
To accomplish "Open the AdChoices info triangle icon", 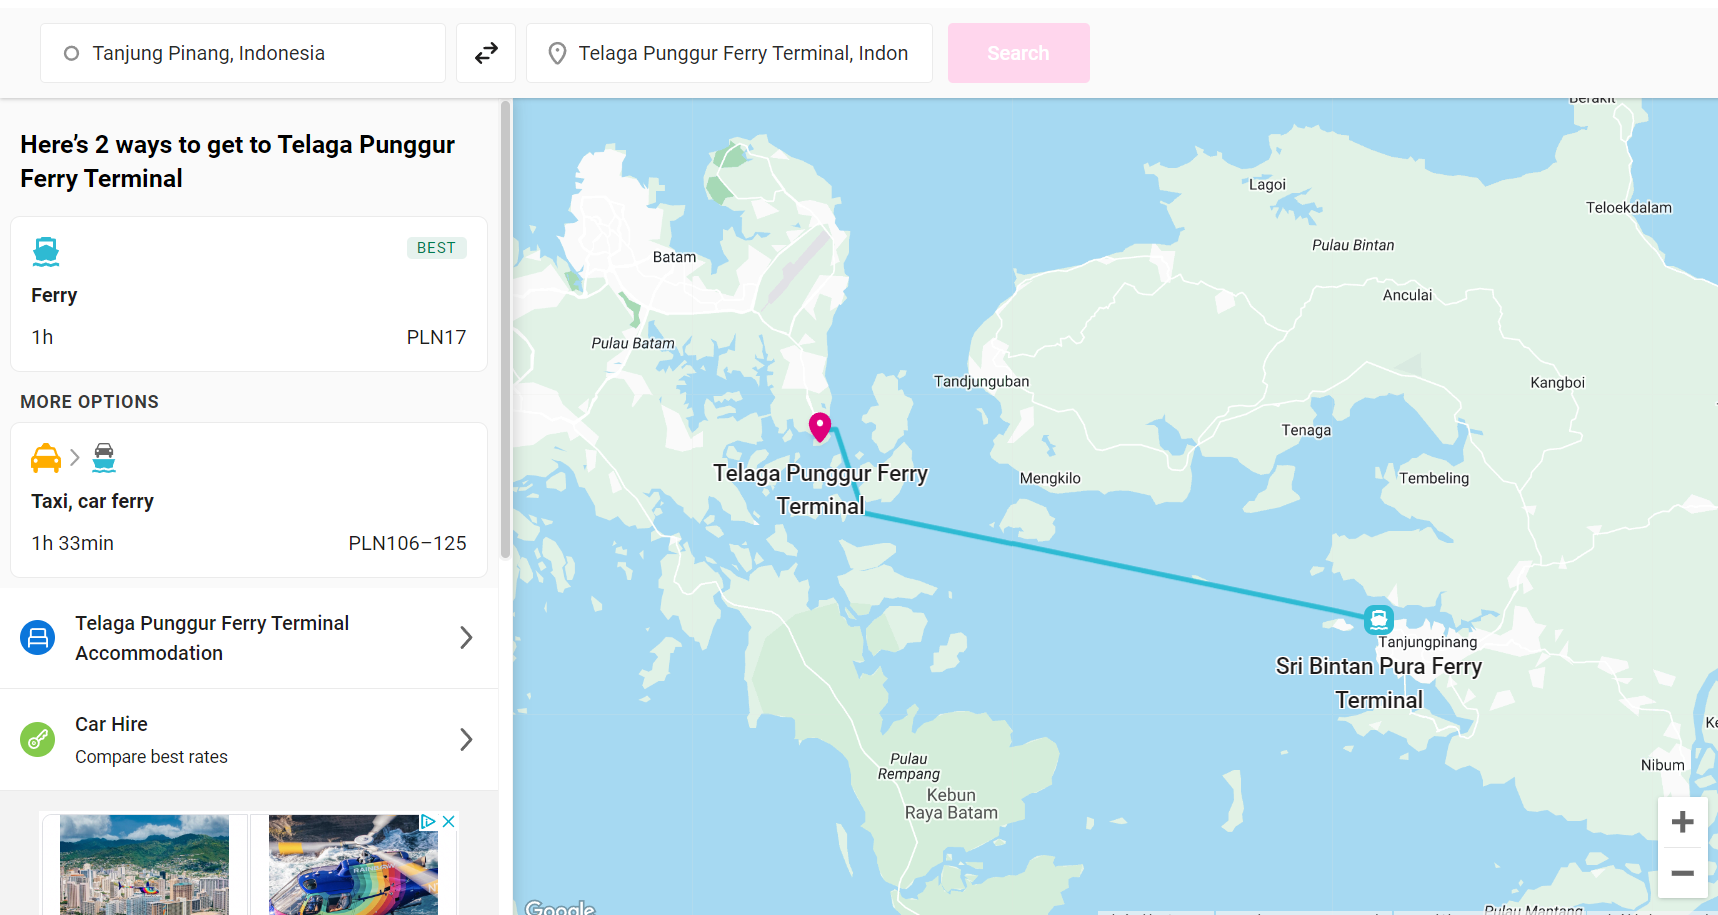I will pos(428,821).
